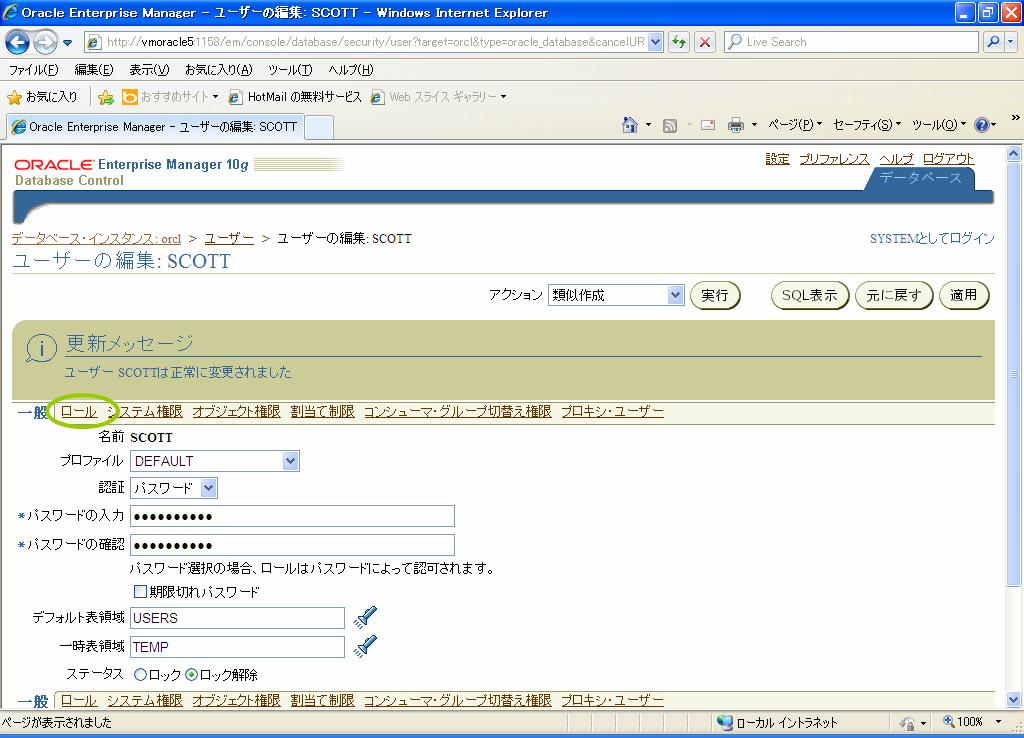Click the blue help question mark icon
This screenshot has width=1024, height=738.
[982, 125]
